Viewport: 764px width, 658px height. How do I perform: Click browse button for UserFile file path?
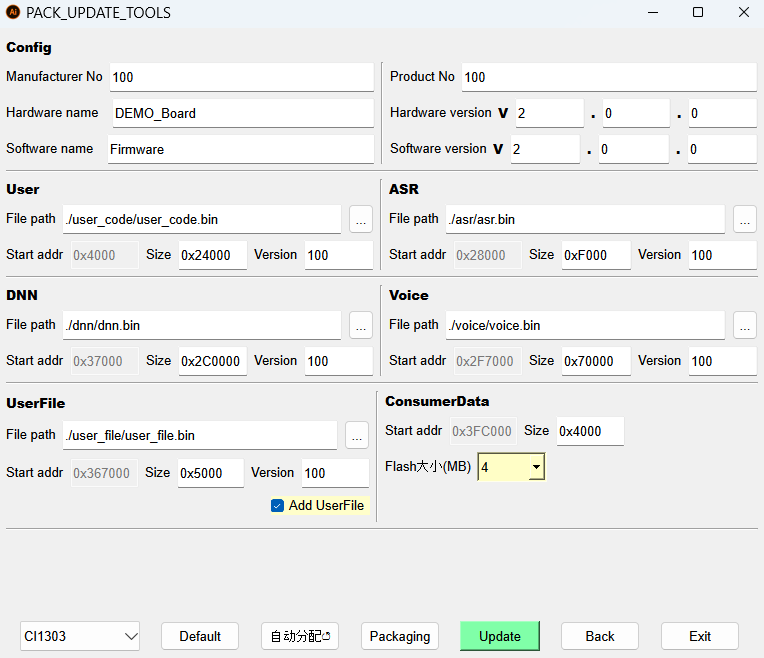[x=357, y=435]
